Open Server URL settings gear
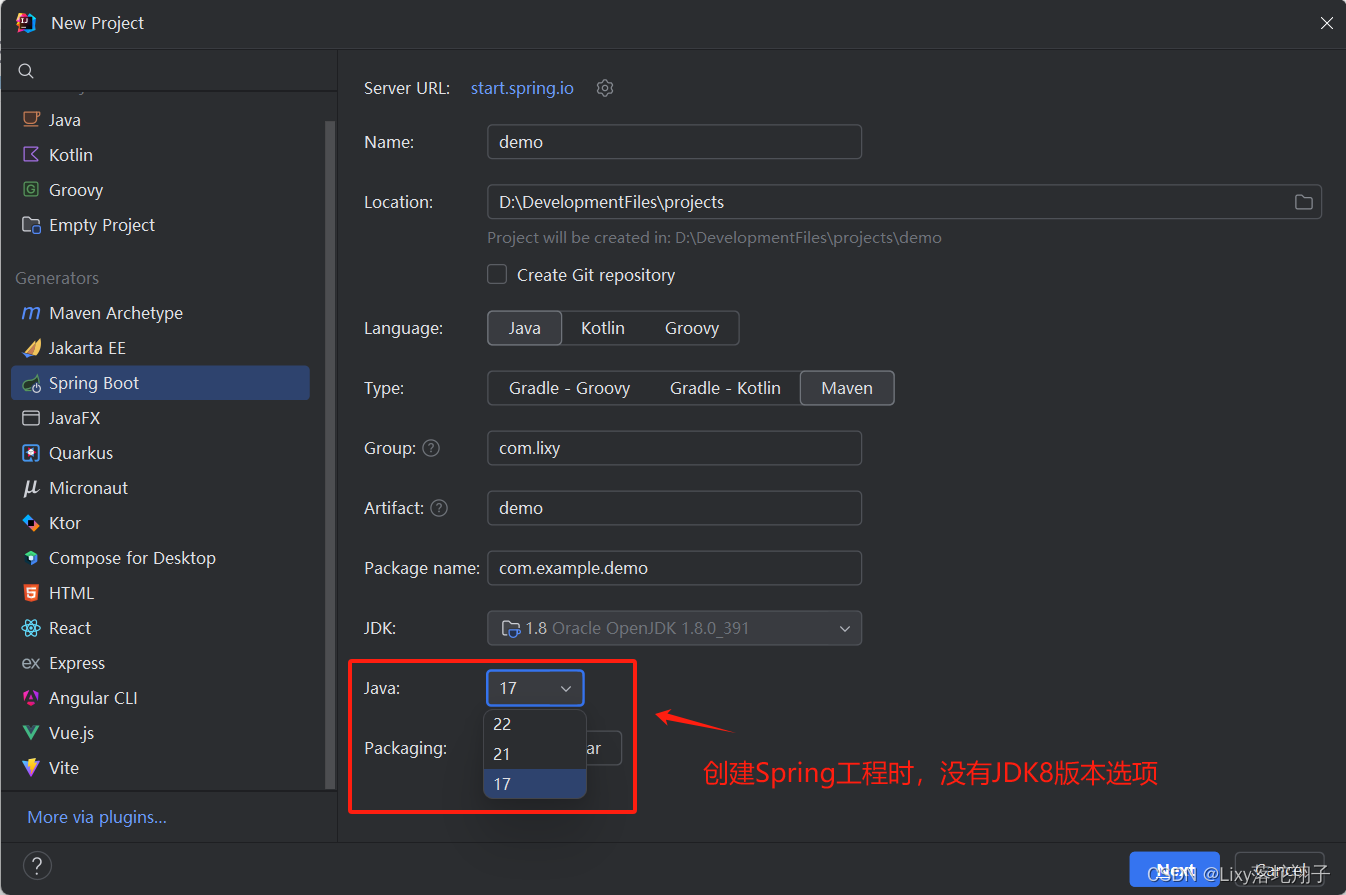The image size is (1346, 895). pyautogui.click(x=605, y=88)
